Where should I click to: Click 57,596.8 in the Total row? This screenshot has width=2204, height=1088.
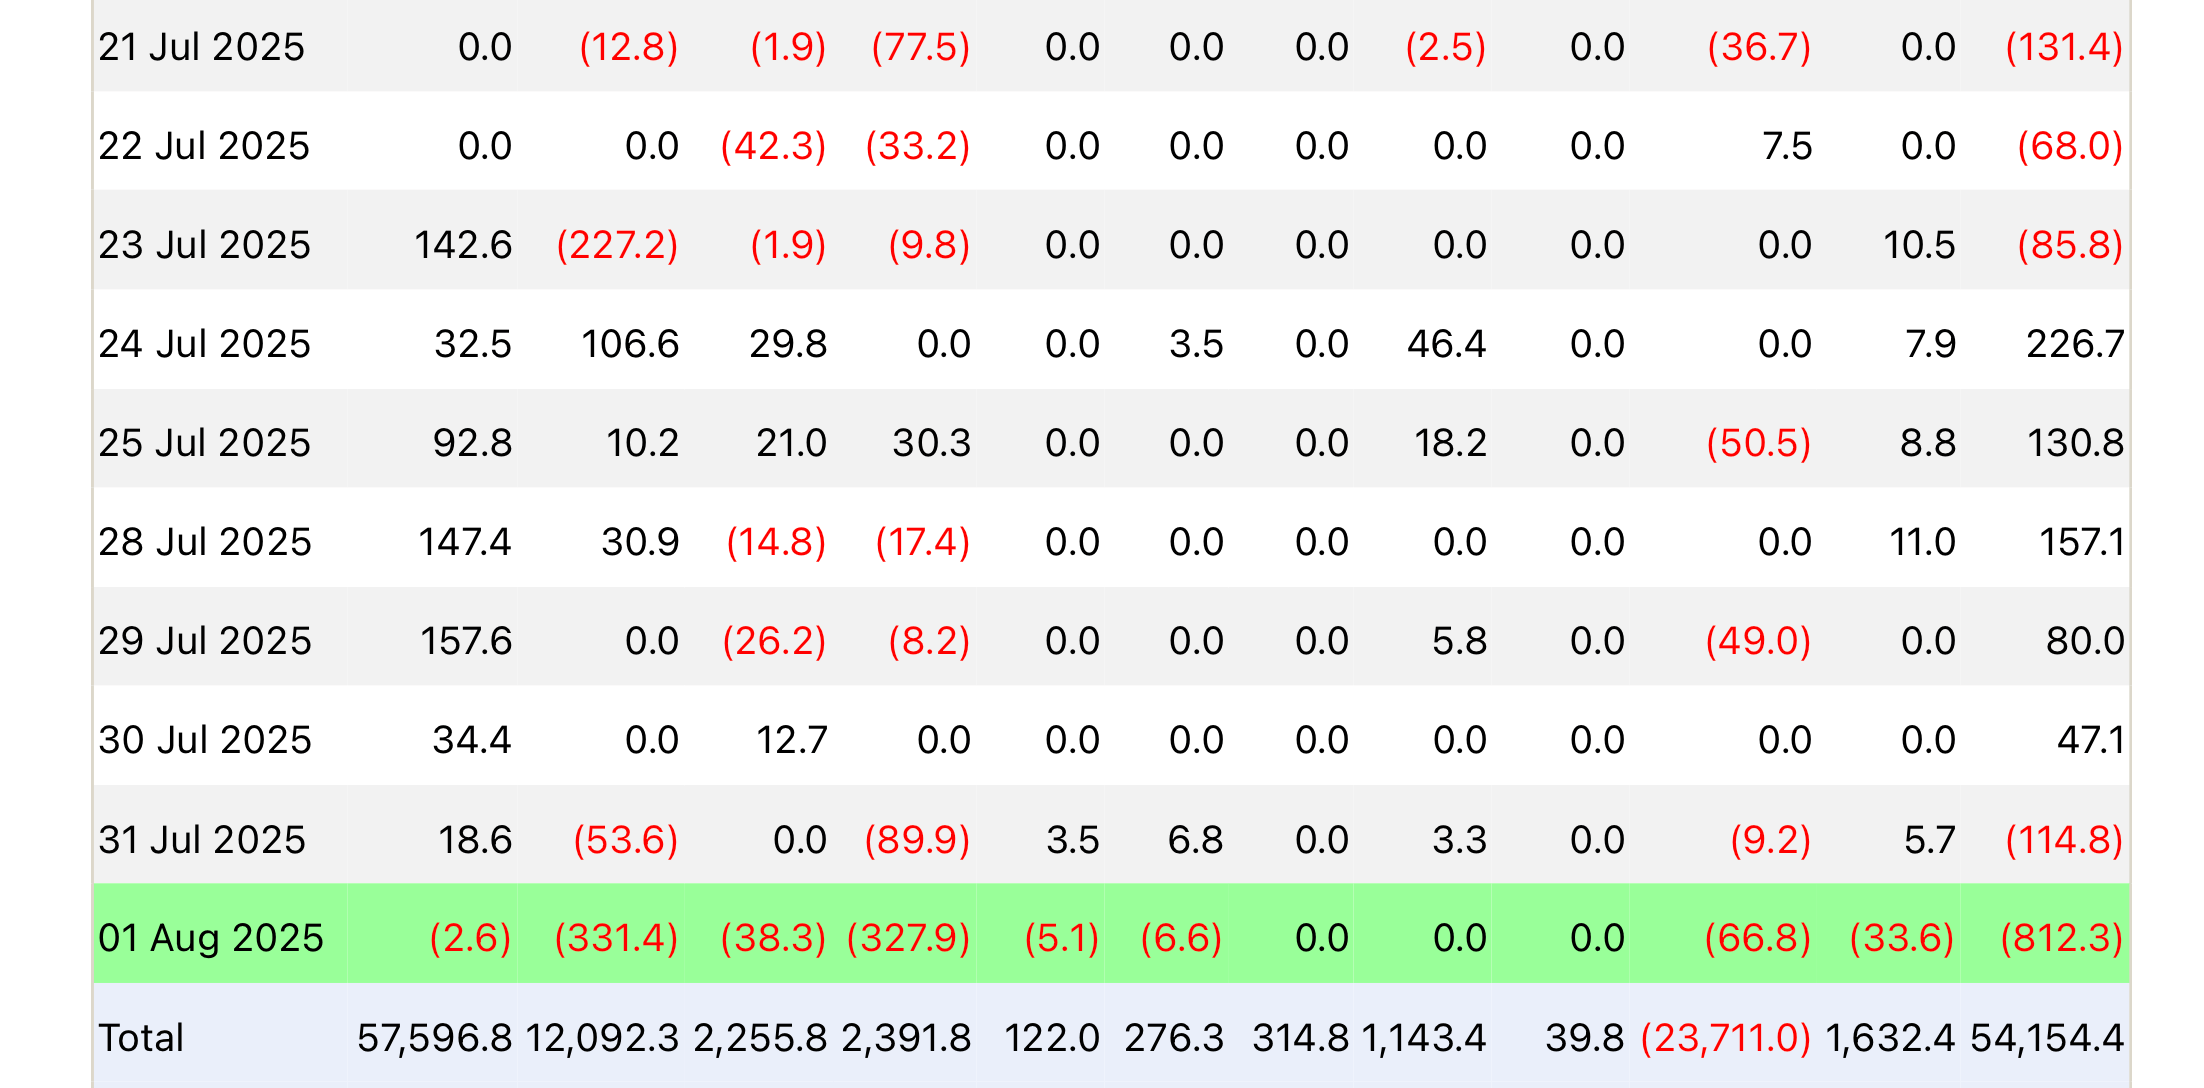pos(434,1038)
